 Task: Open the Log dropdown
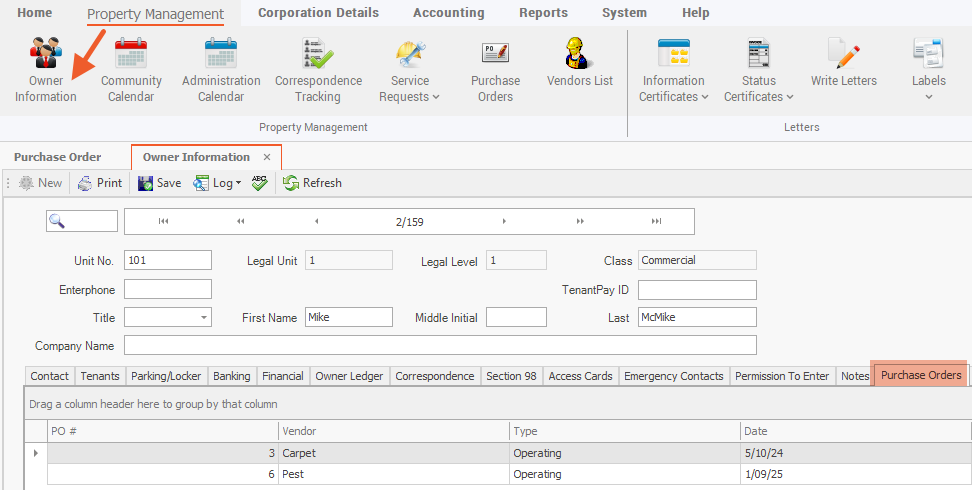[x=217, y=183]
